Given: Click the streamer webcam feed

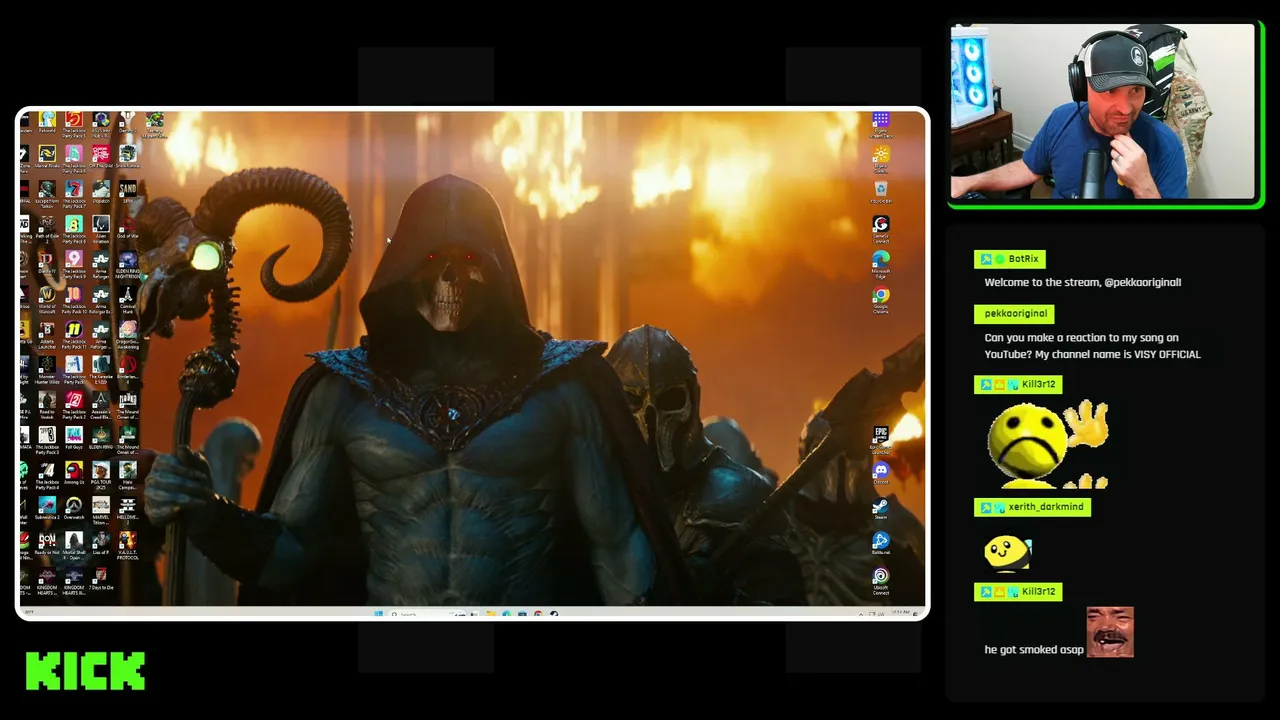Looking at the screenshot, I should 1103,112.
